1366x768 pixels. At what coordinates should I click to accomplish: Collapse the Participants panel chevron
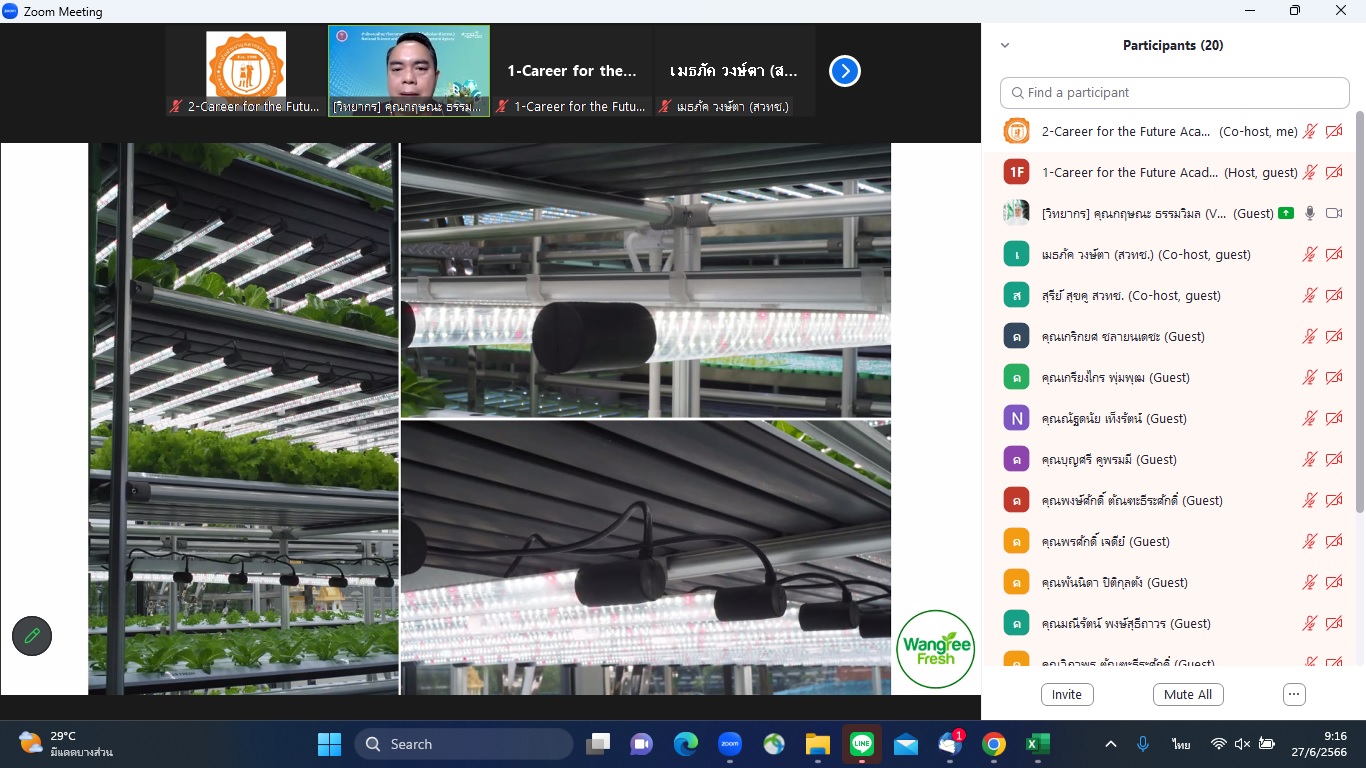1005,45
